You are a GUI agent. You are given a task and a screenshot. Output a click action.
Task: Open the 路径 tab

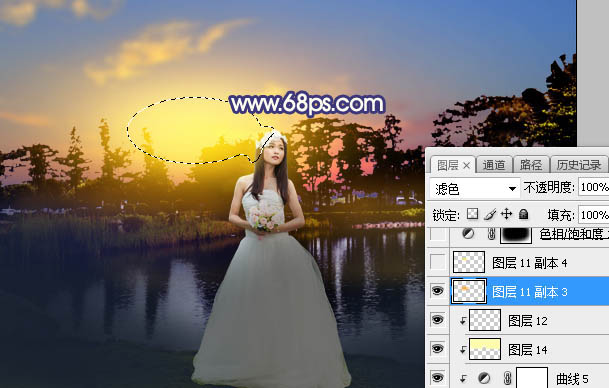coord(531,165)
